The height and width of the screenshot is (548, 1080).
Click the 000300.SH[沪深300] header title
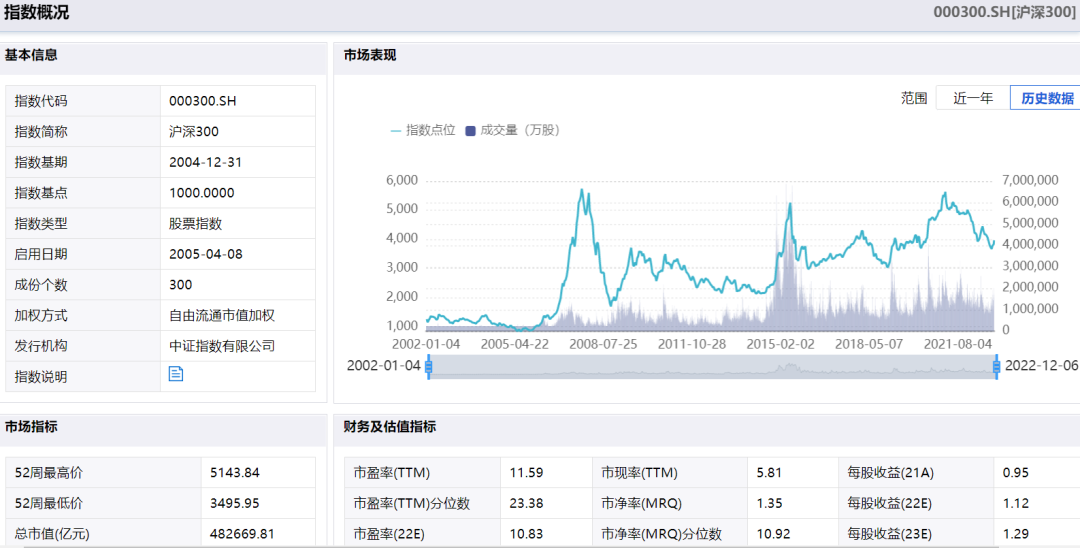[1003, 12]
